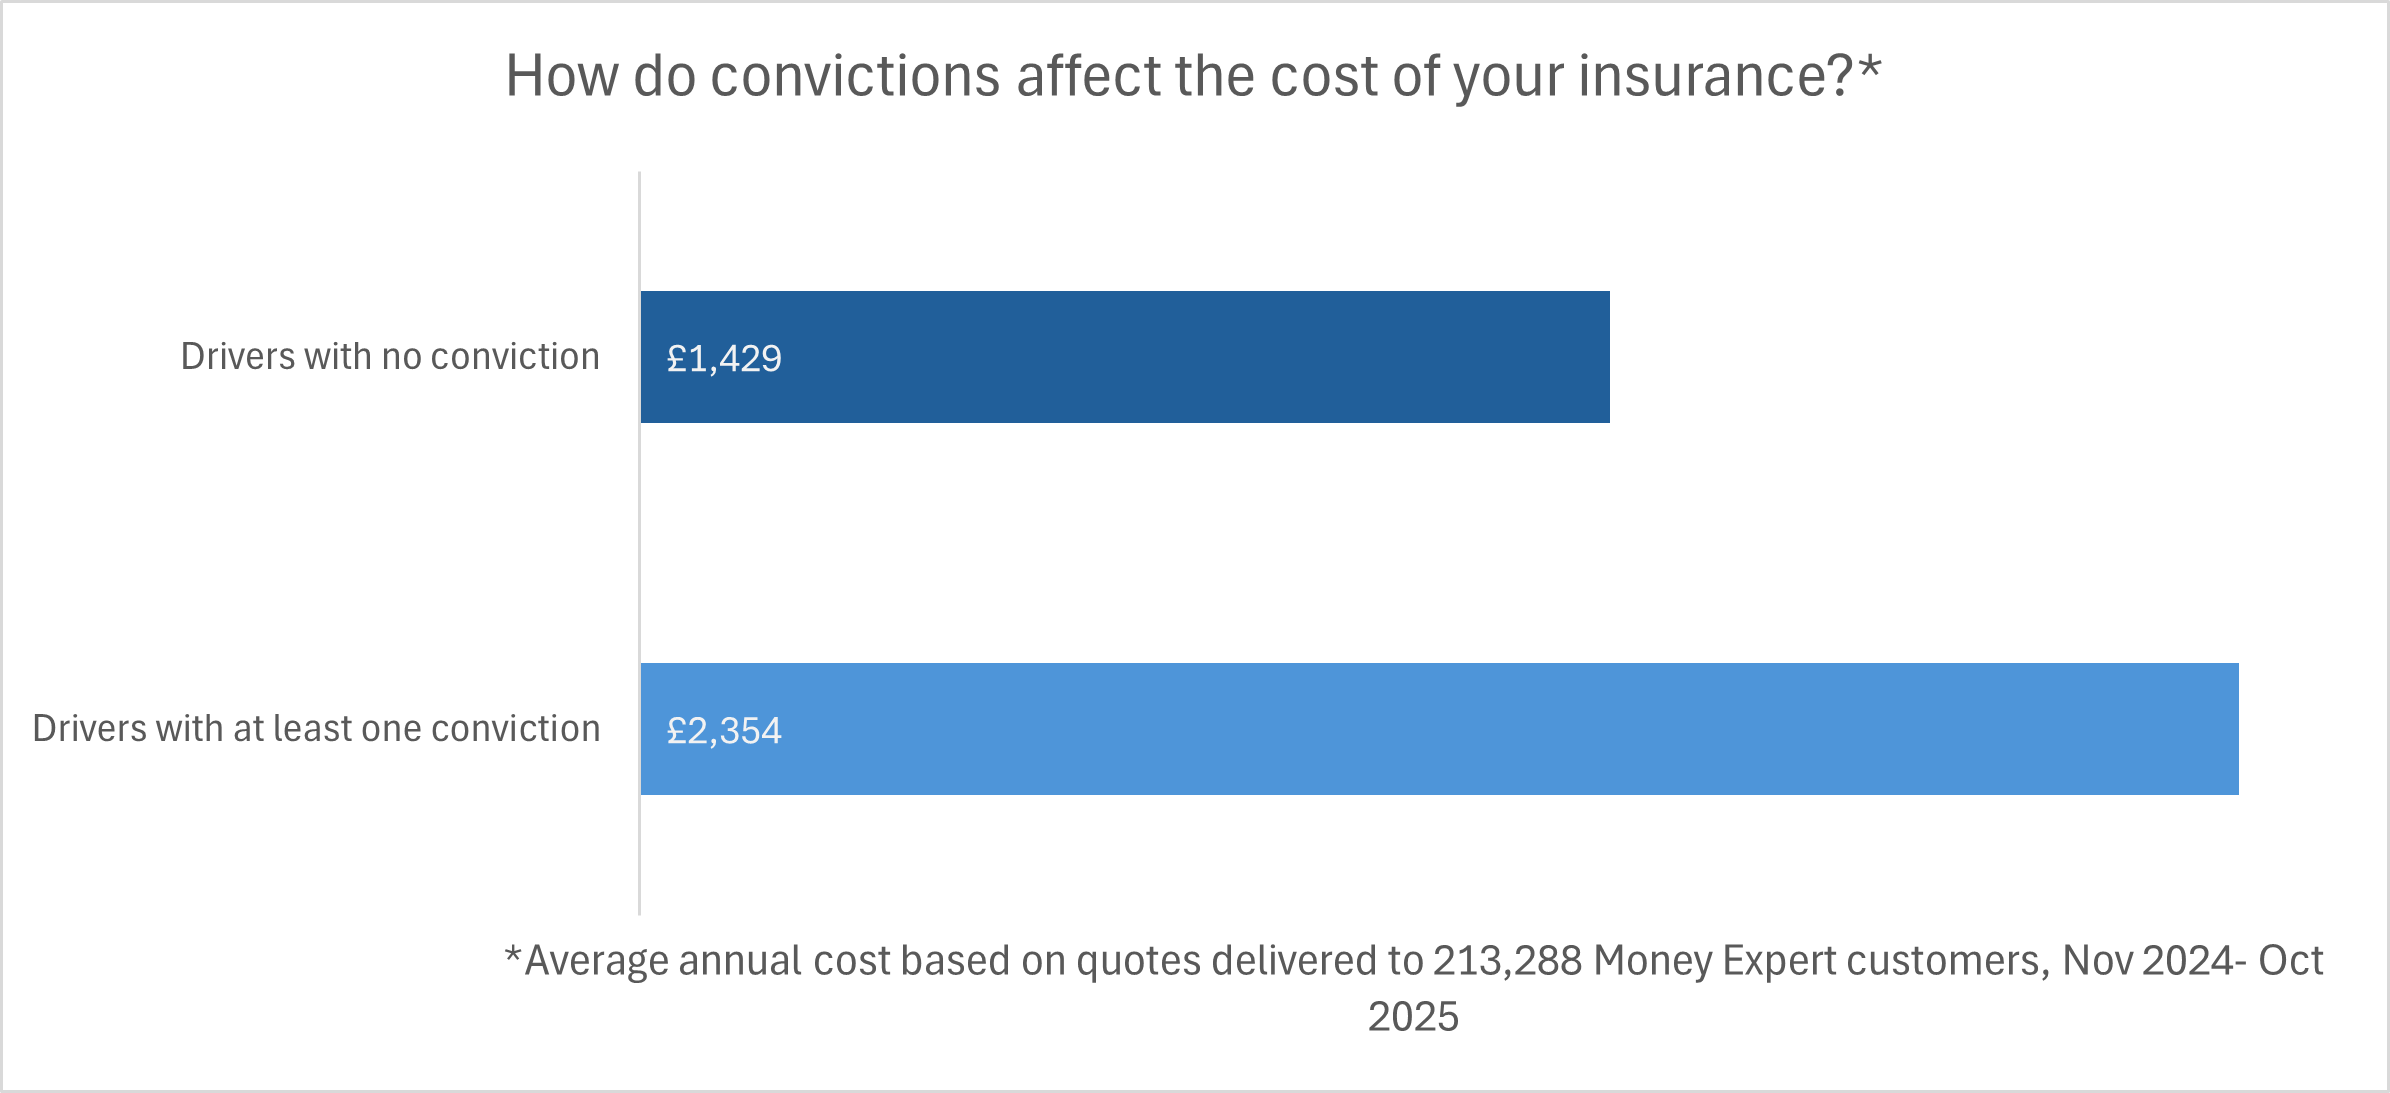Click the £1,429 data label
The image size is (2390, 1093).
pyautogui.click(x=724, y=359)
